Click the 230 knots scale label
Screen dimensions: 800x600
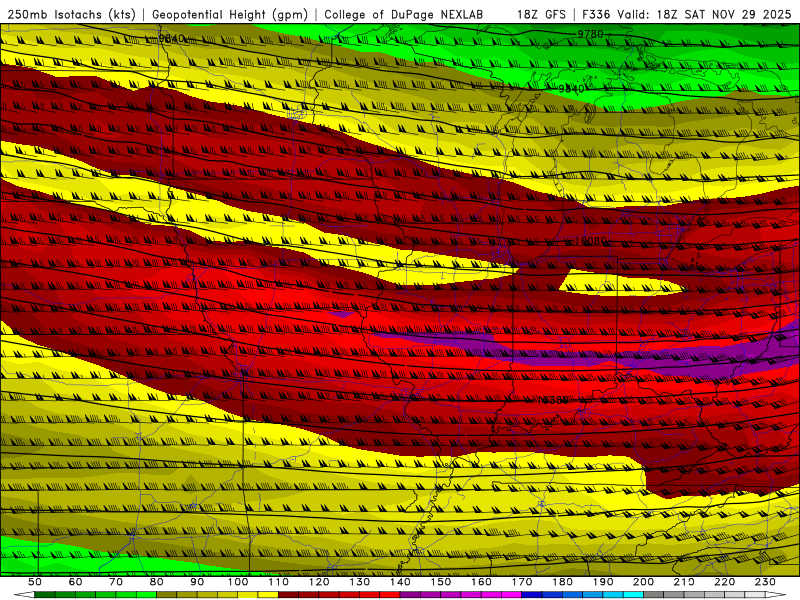point(765,582)
